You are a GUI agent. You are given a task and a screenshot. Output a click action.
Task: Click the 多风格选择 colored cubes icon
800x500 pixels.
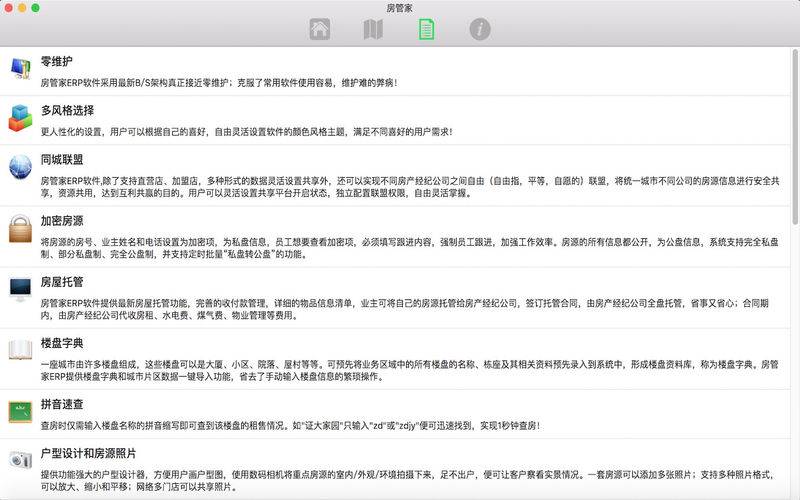[20, 118]
